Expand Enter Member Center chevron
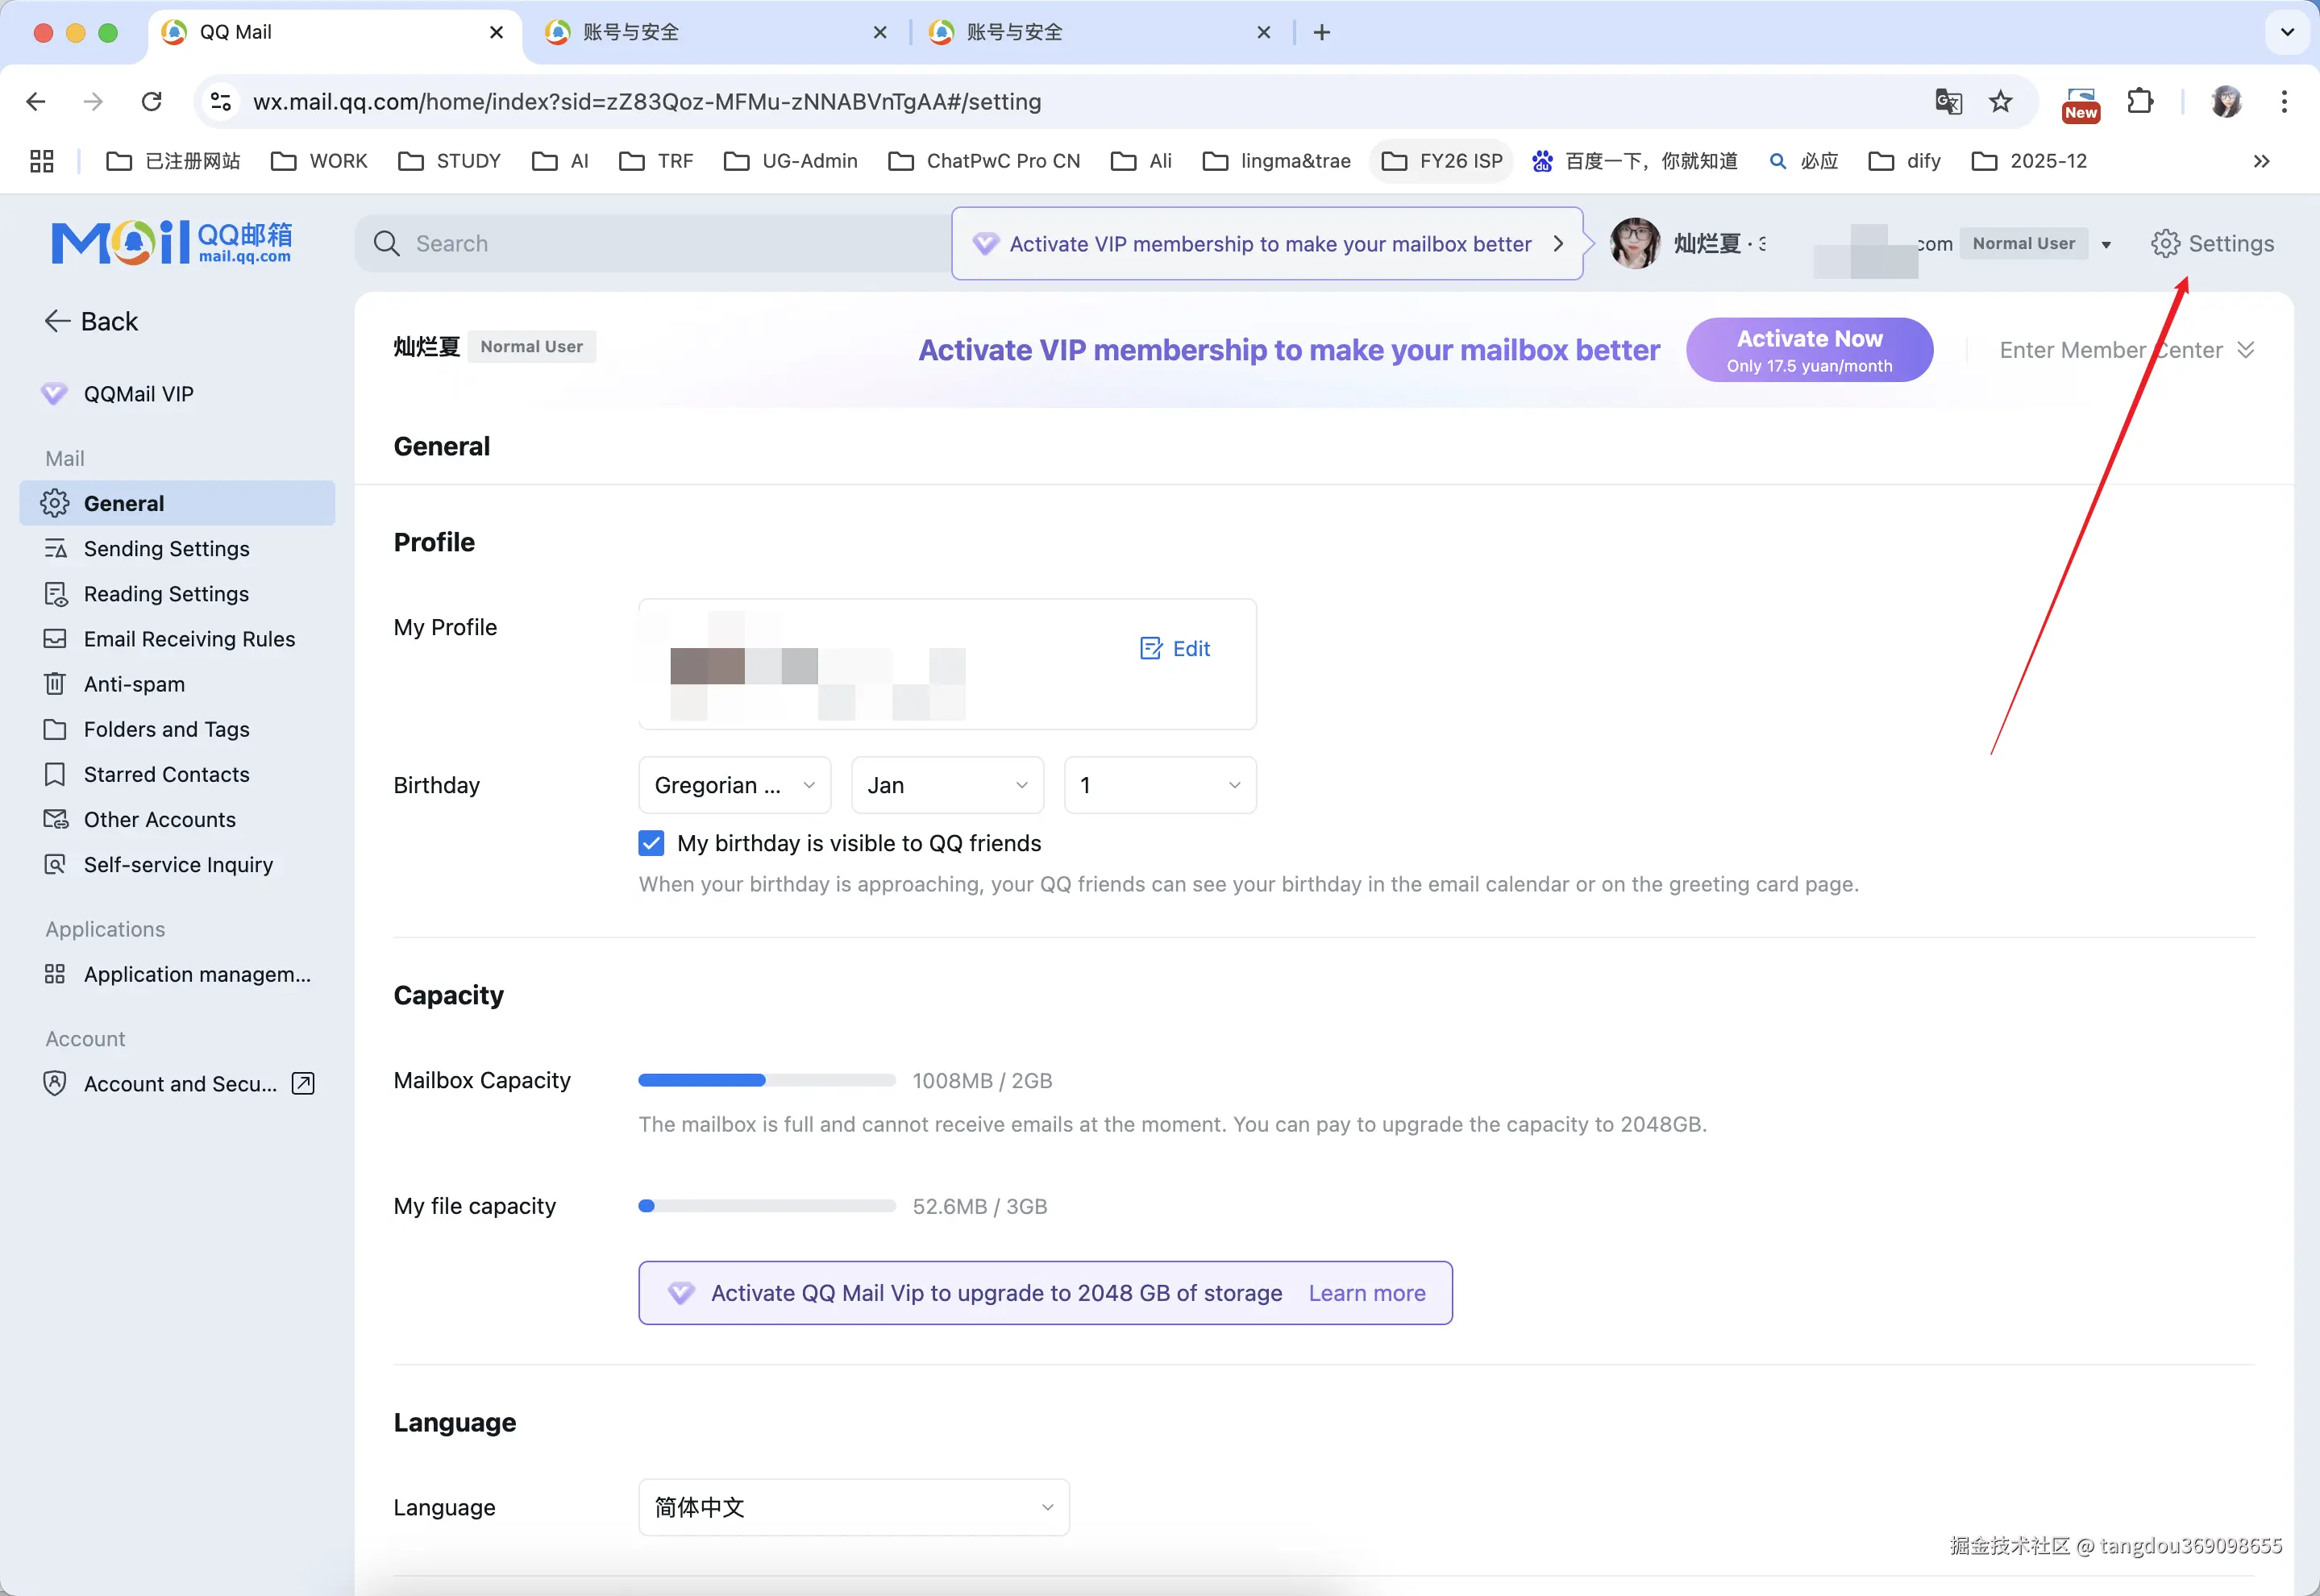The image size is (2320, 1596). [2246, 350]
